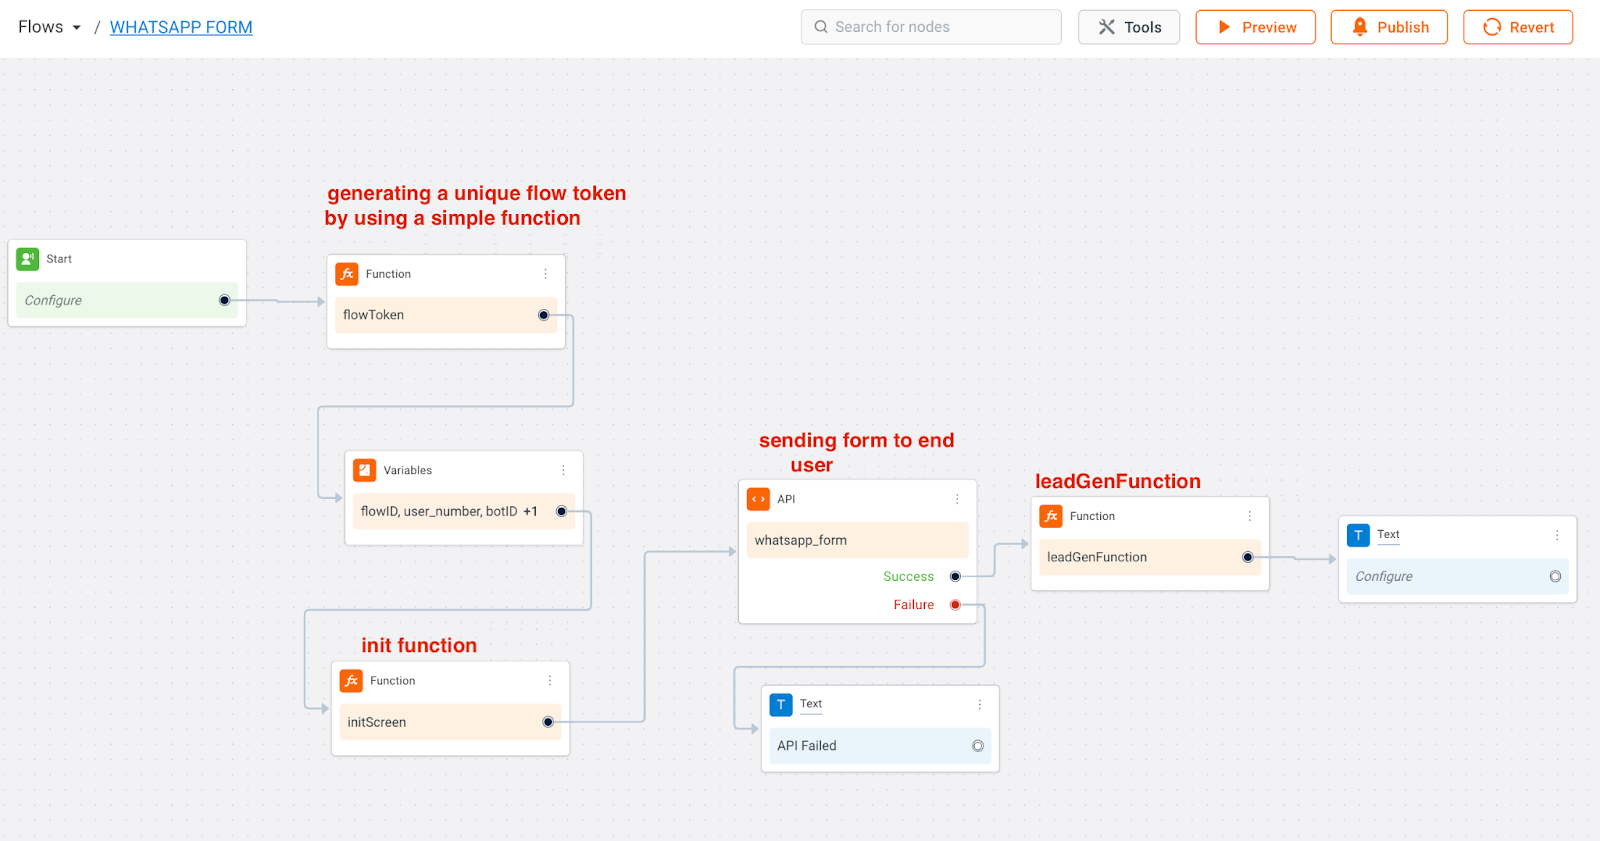Viewport: 1600px width, 841px height.
Task: Click the red Failure output connector
Action: point(955,605)
